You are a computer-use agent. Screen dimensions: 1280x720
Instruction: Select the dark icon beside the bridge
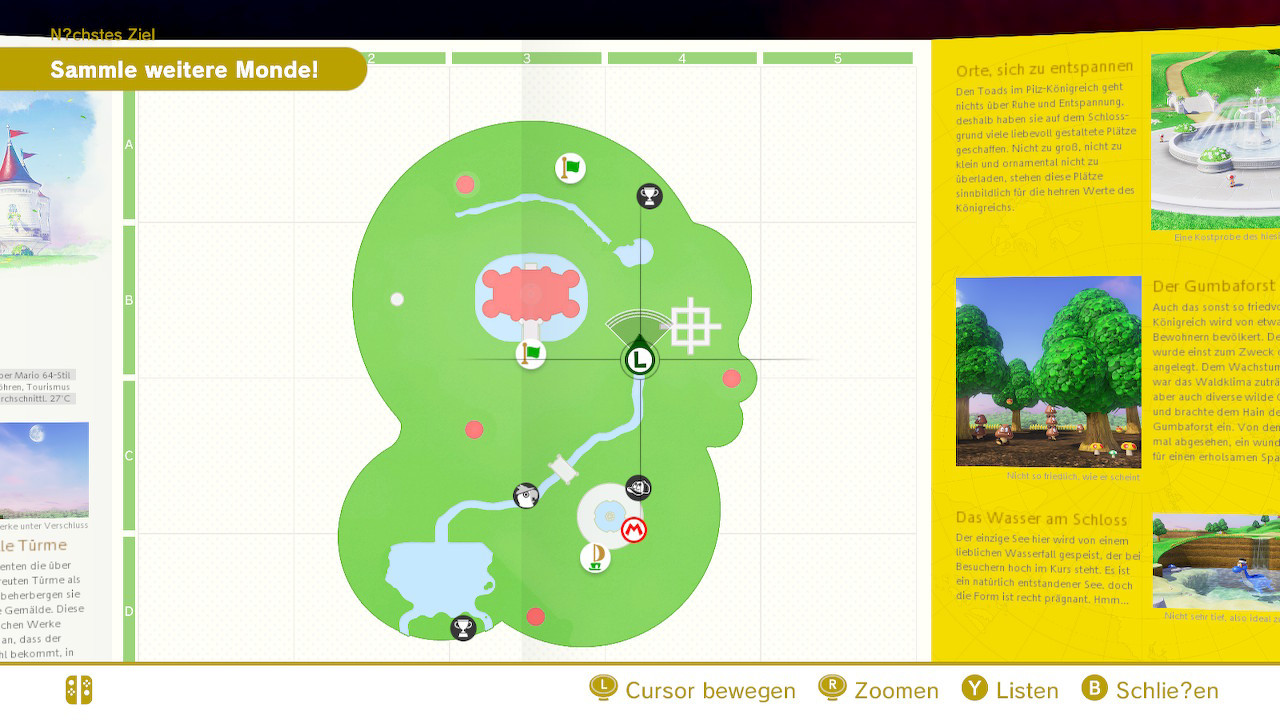point(526,495)
